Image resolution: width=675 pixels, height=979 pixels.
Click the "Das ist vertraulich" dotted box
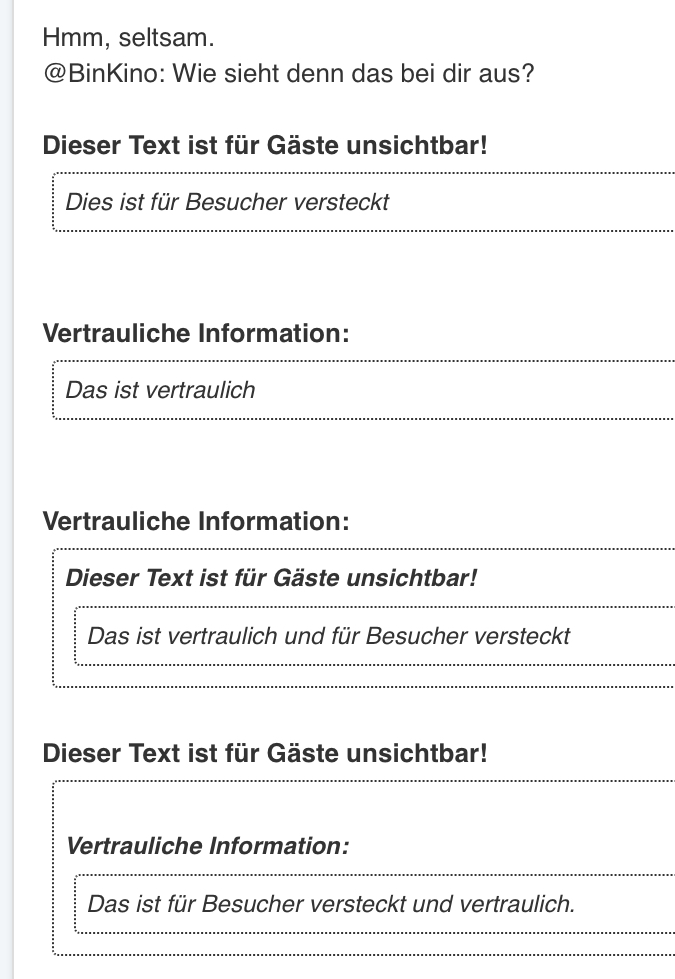tap(362, 390)
